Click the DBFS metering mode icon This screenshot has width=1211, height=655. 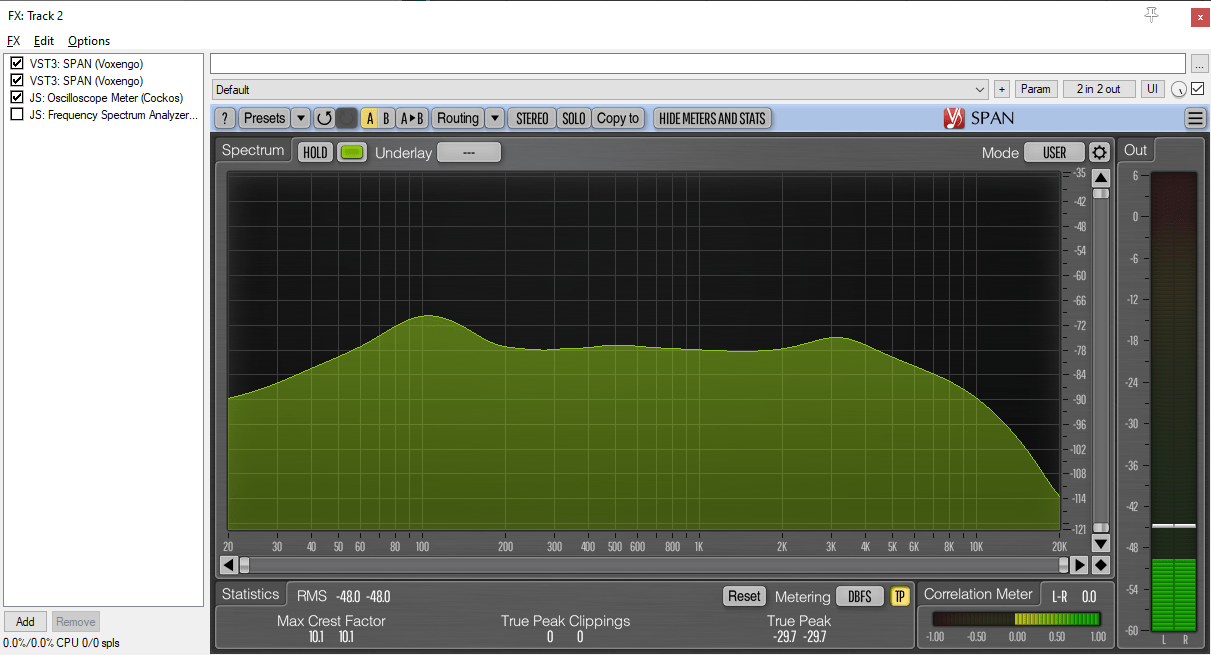click(860, 596)
